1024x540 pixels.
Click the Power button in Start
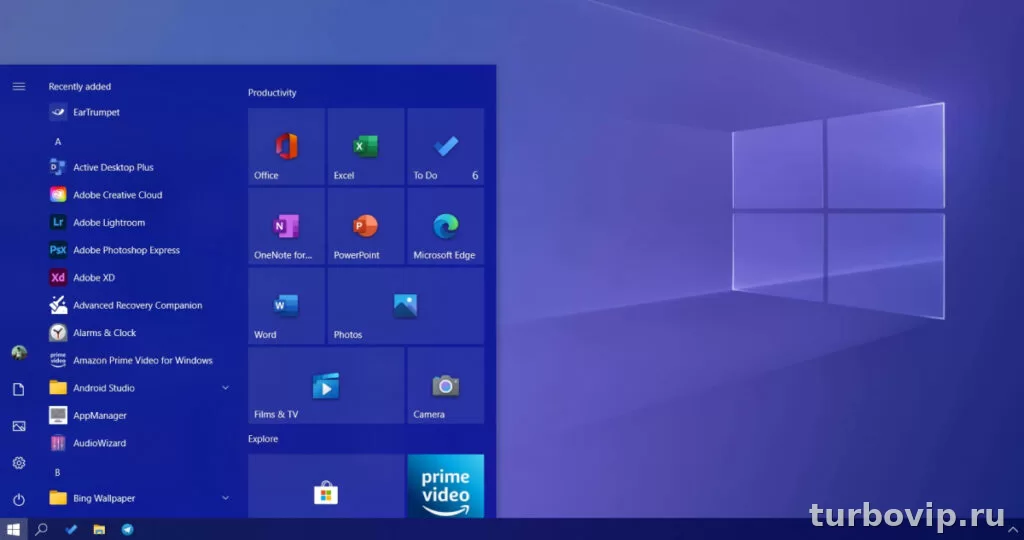click(19, 500)
